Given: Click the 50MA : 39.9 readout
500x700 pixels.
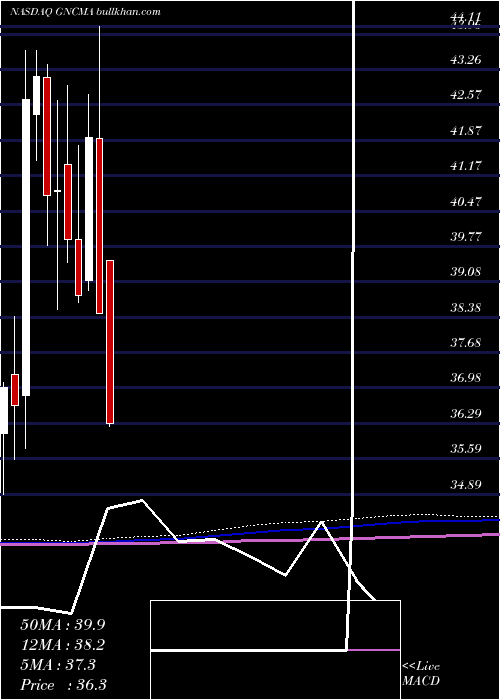Looking at the screenshot, I should pyautogui.click(x=62, y=625).
